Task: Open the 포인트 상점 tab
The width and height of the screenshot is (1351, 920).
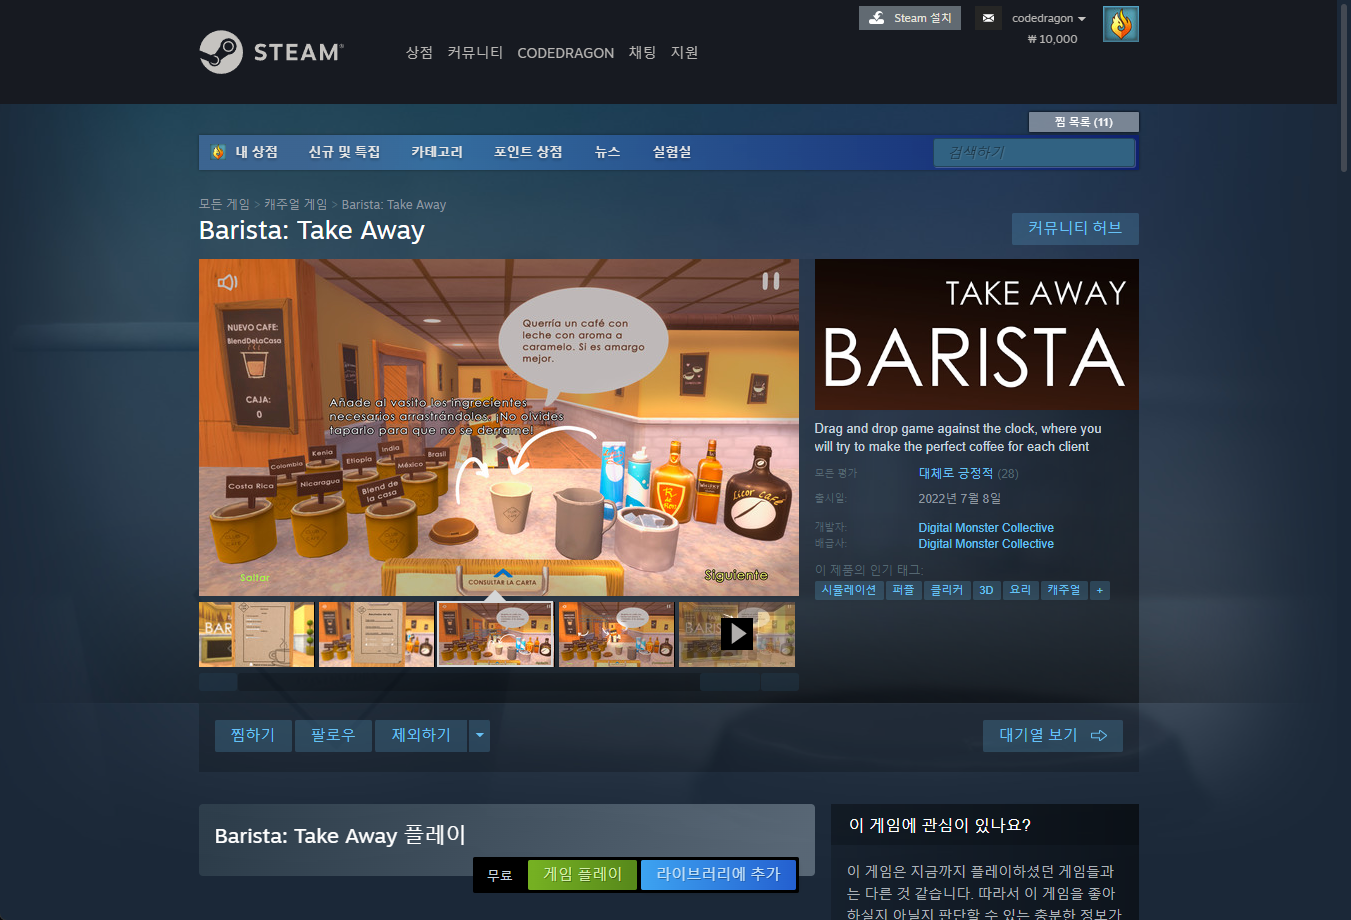Action: [528, 152]
